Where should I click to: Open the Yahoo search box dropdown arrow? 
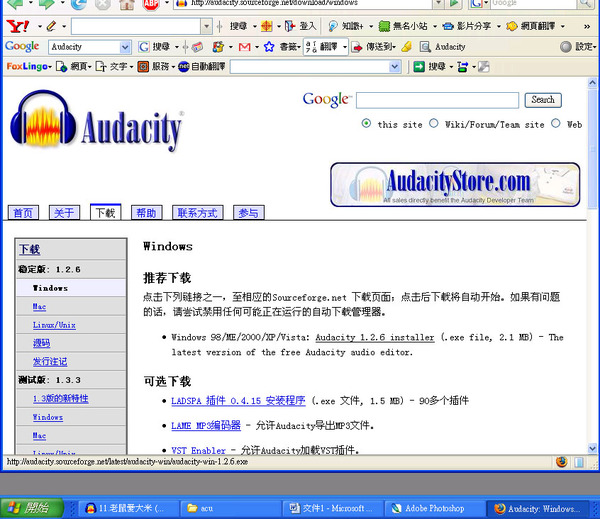pyautogui.click(x=207, y=26)
